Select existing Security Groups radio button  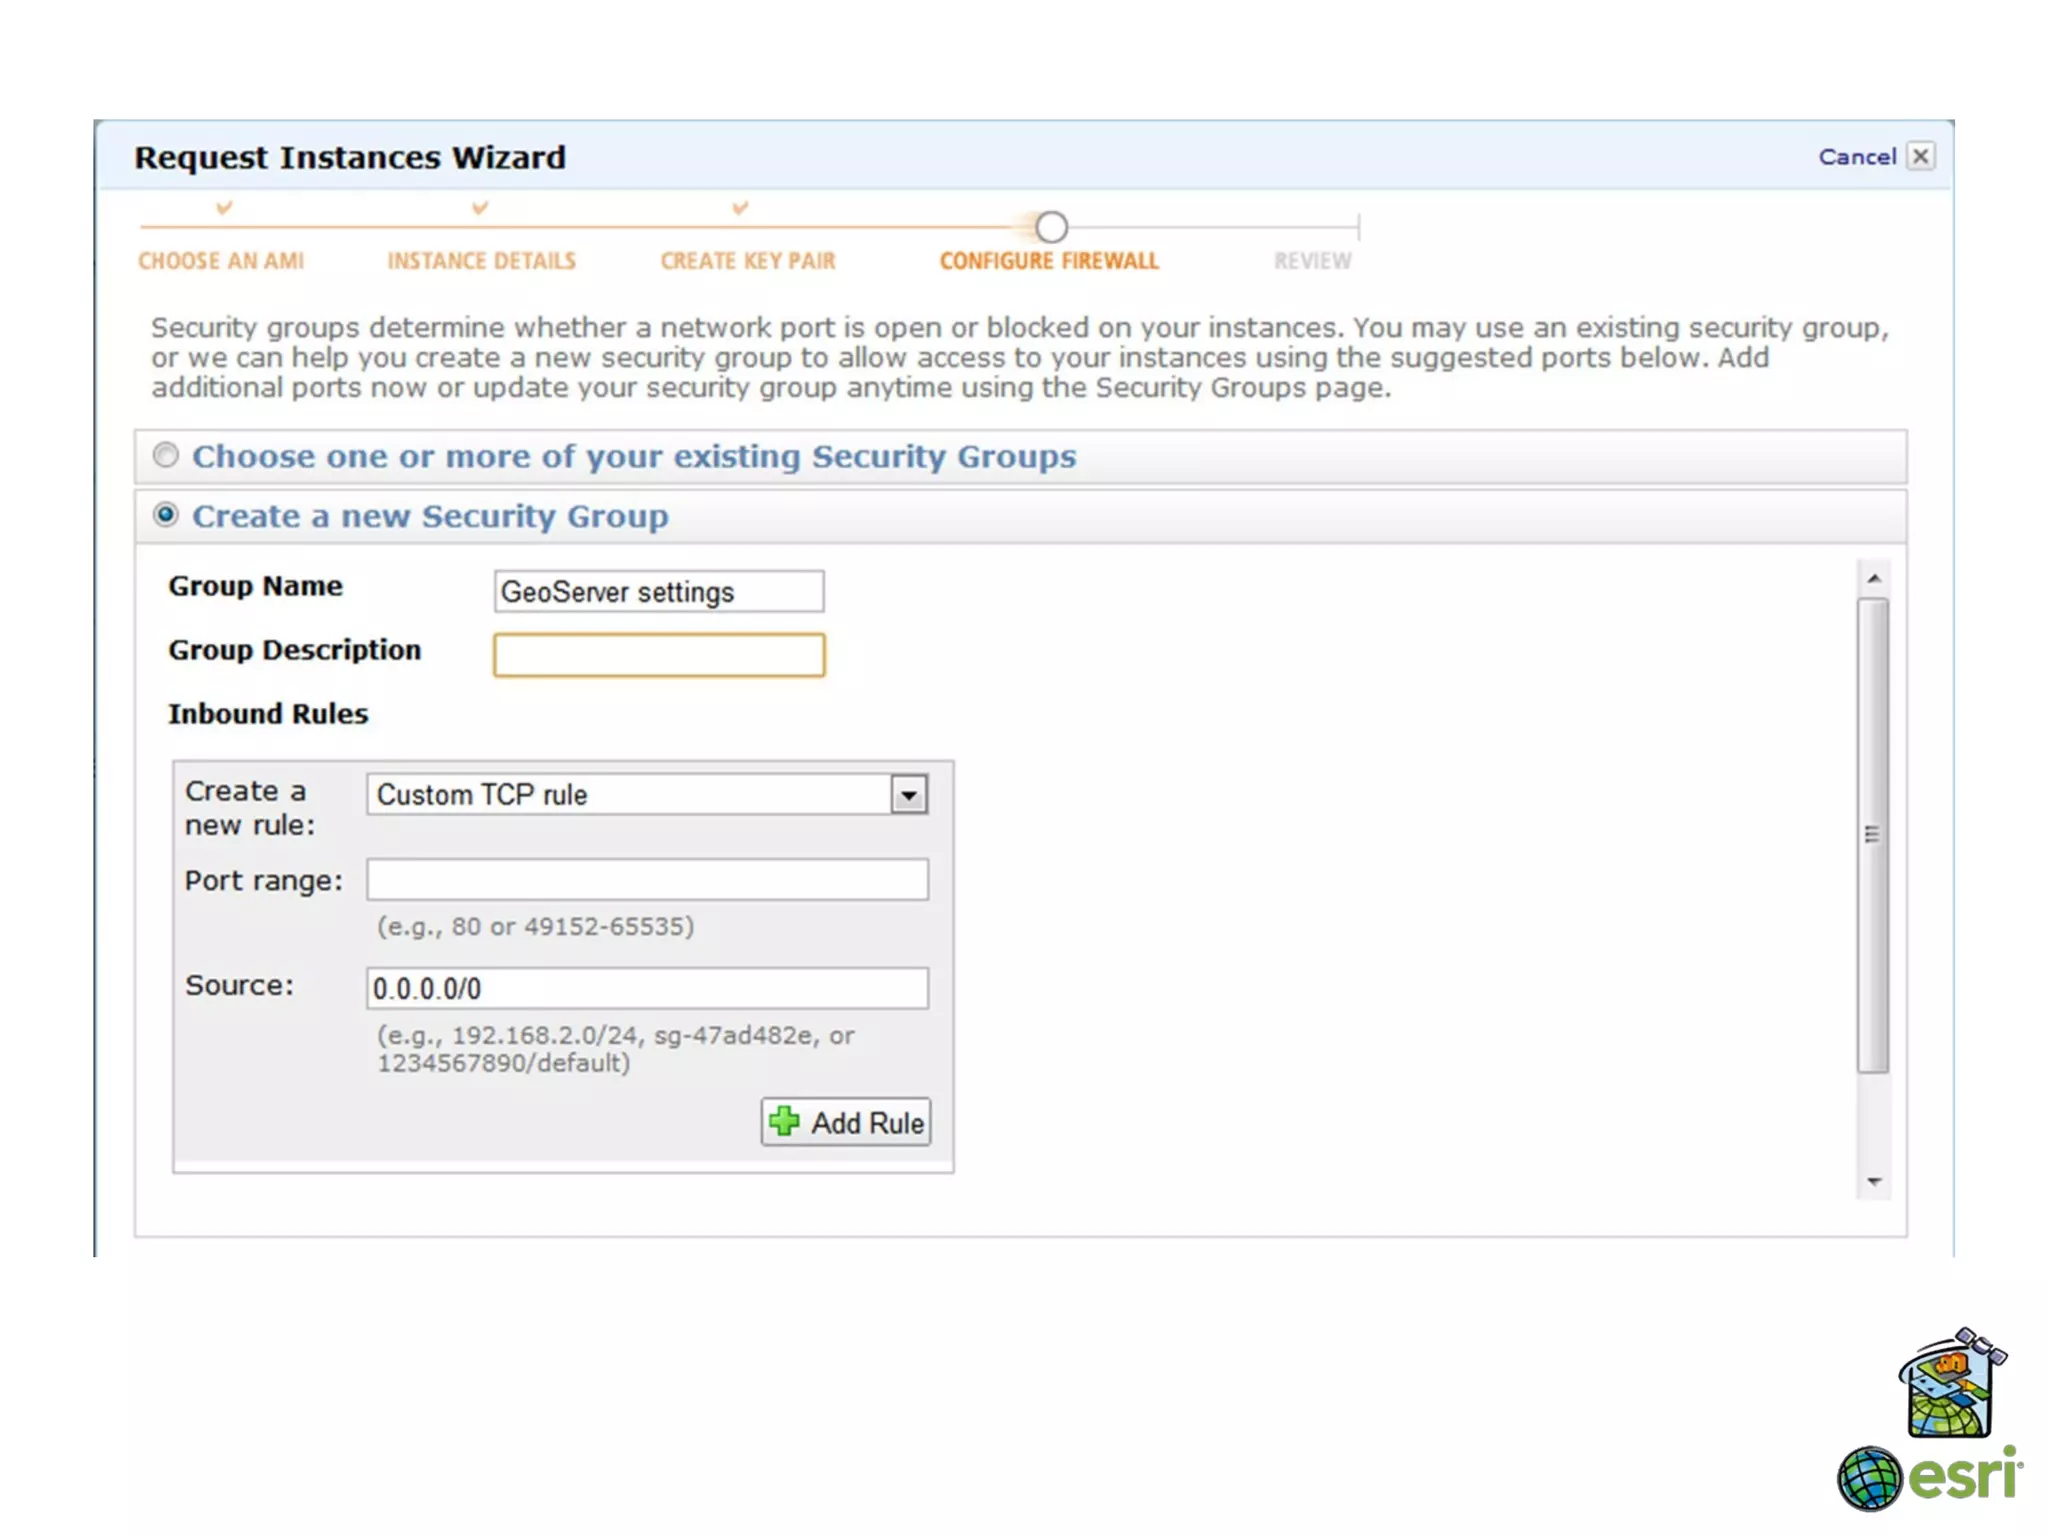tap(166, 455)
